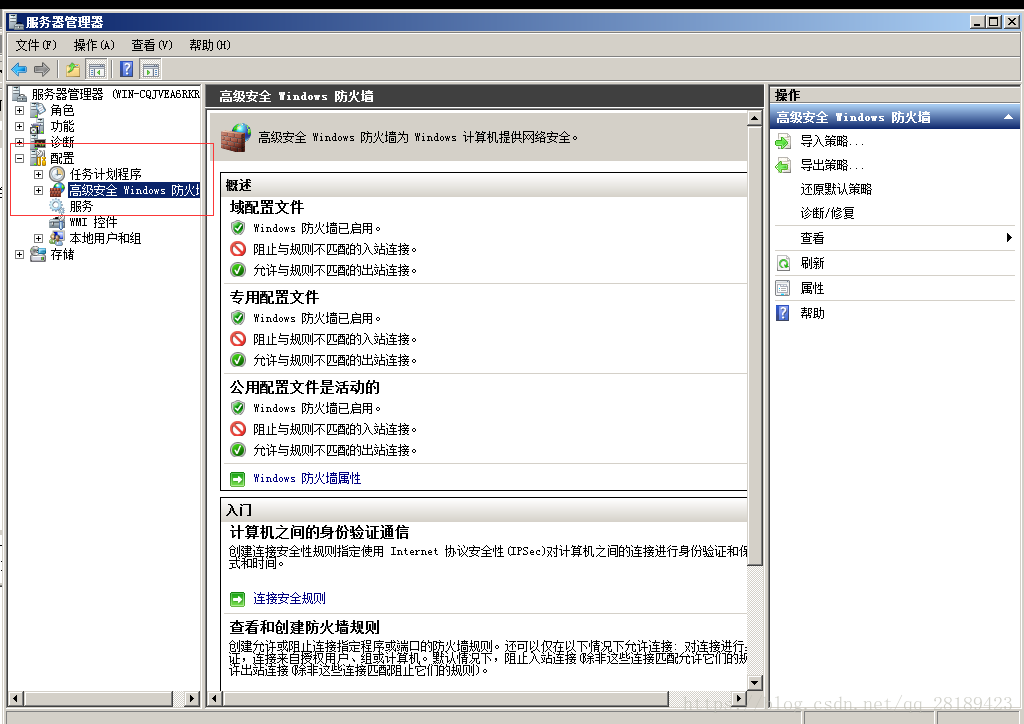Click 刷新 in actions pane
This screenshot has height=724, width=1024.
[x=812, y=263]
